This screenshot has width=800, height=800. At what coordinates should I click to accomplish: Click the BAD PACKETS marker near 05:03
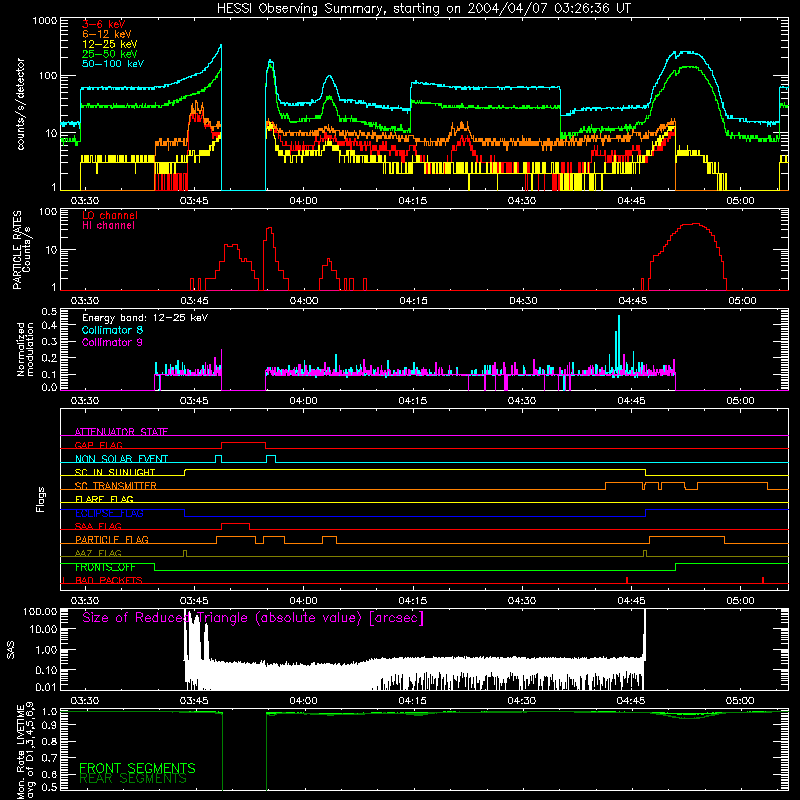point(763,580)
